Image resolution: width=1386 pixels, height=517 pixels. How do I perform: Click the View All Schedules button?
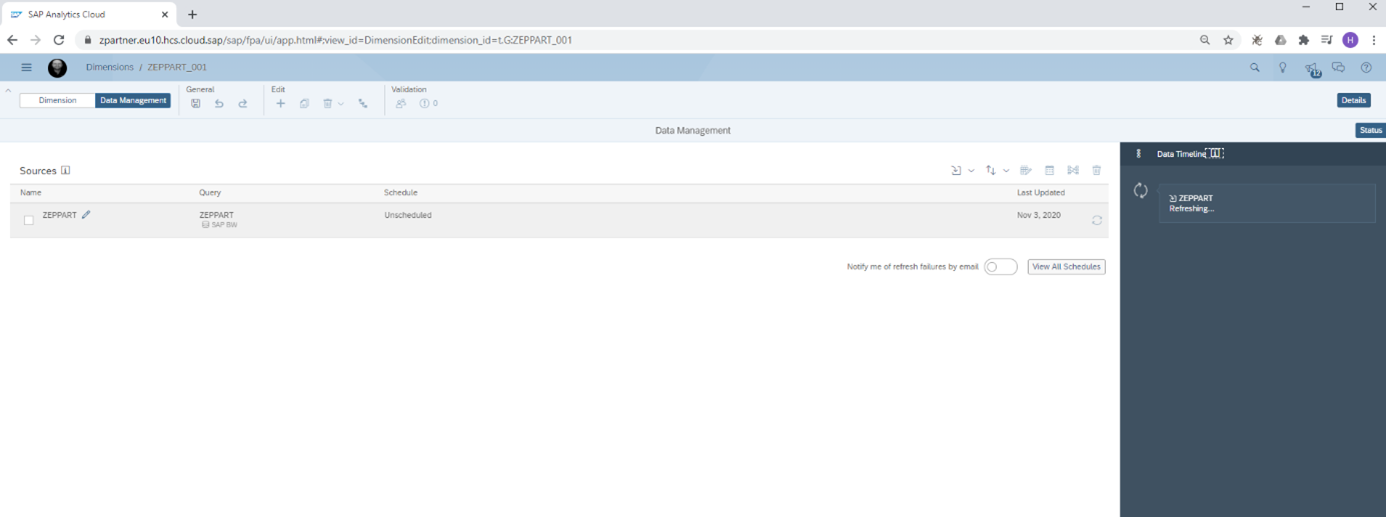pos(1066,267)
